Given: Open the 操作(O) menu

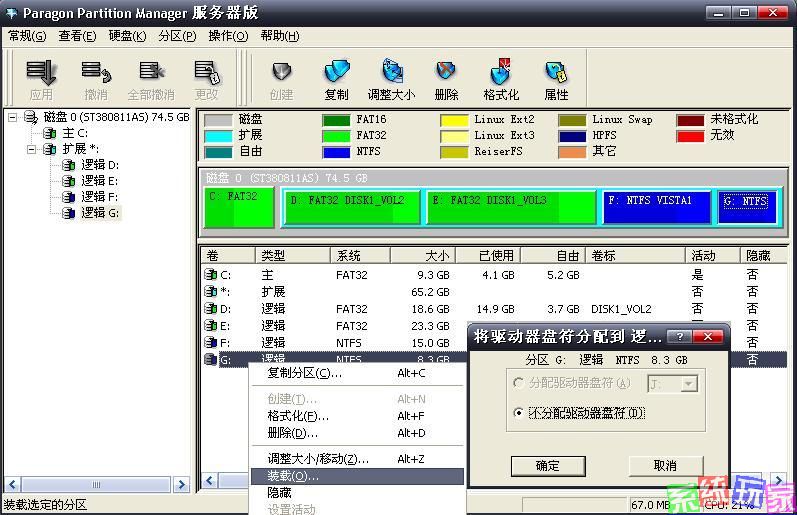Looking at the screenshot, I should pyautogui.click(x=228, y=36).
